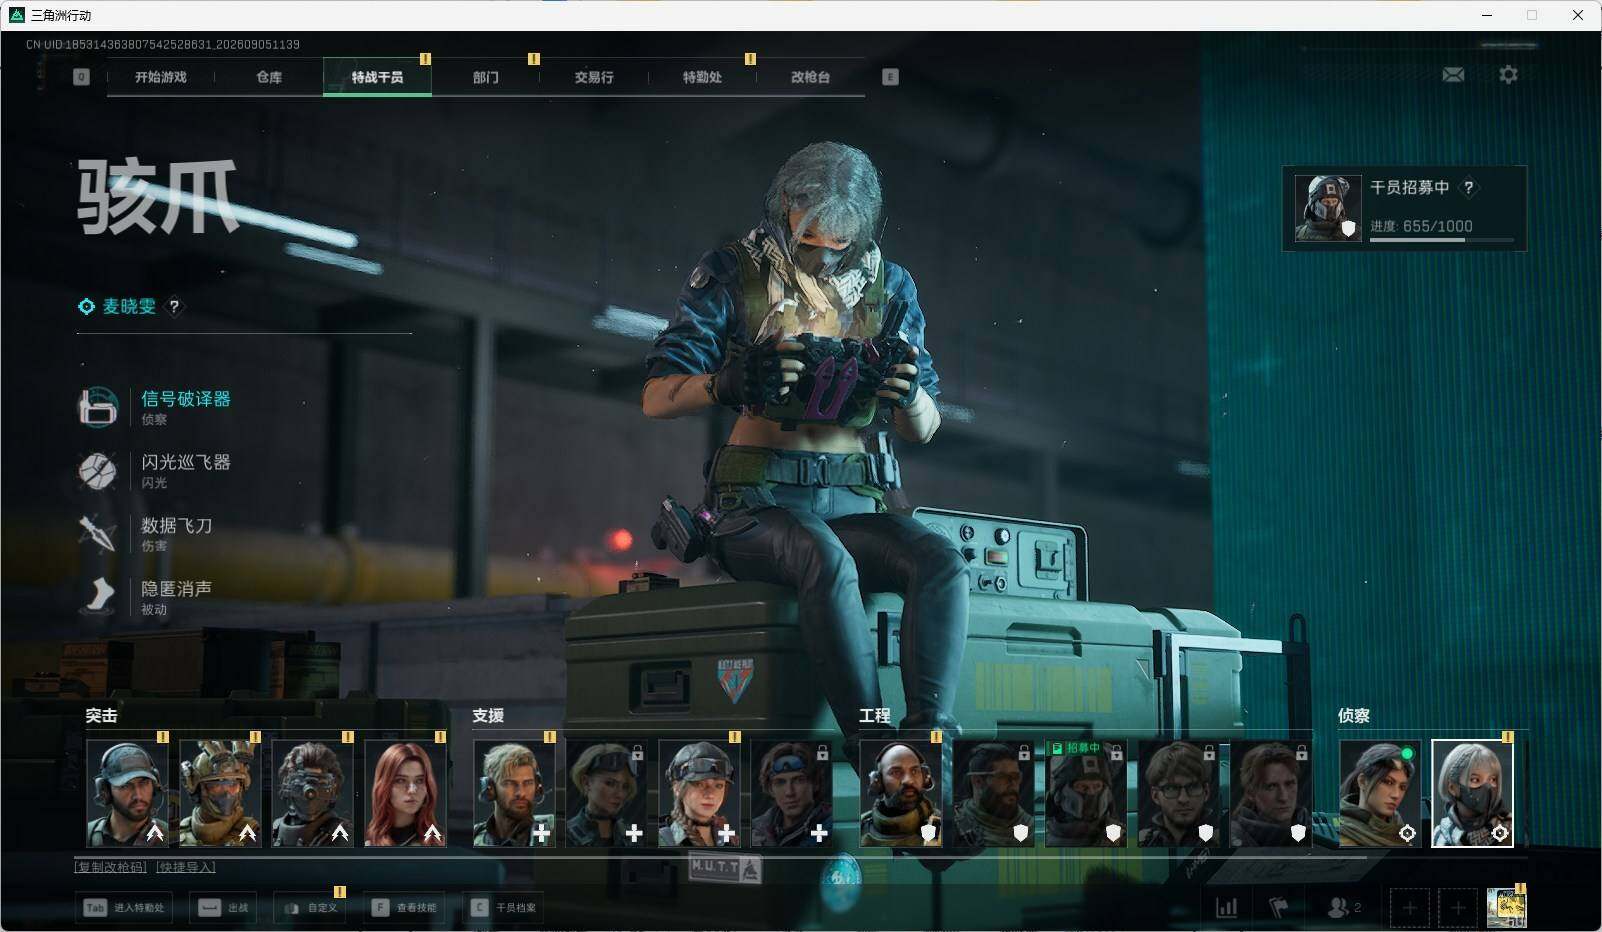The height and width of the screenshot is (932, 1602).
Task: Open the recruiting operator portrait card
Action: 1328,208
